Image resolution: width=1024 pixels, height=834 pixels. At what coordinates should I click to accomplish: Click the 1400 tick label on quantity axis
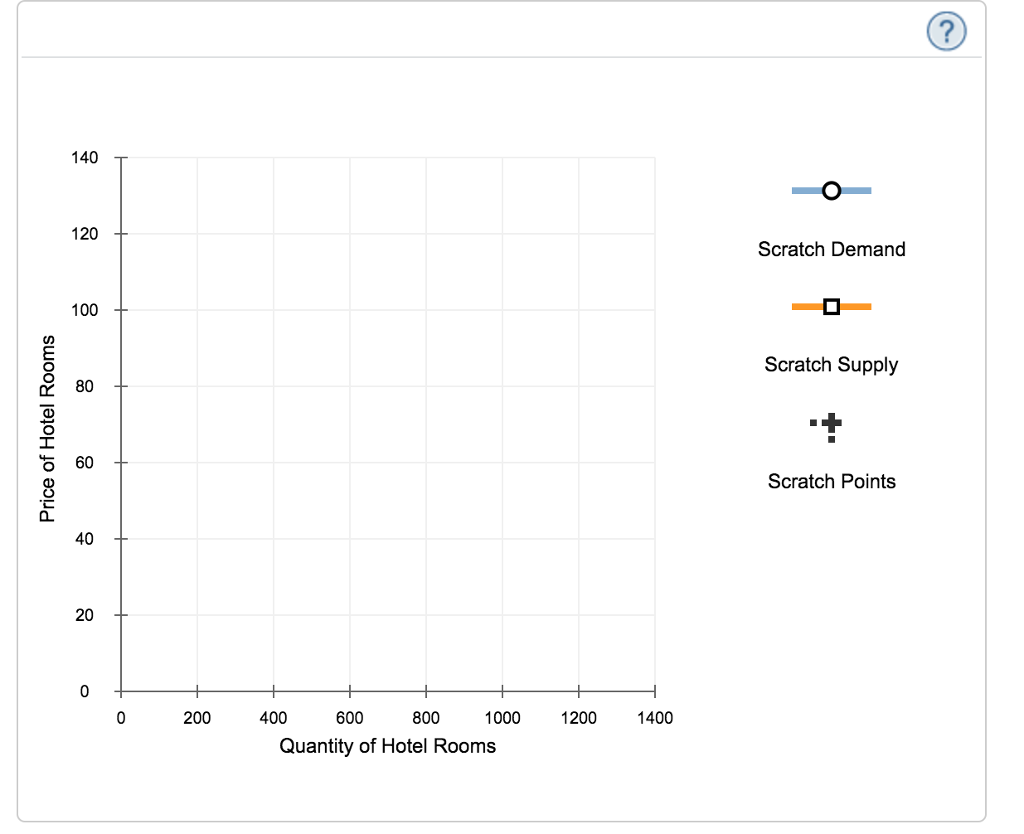655,717
